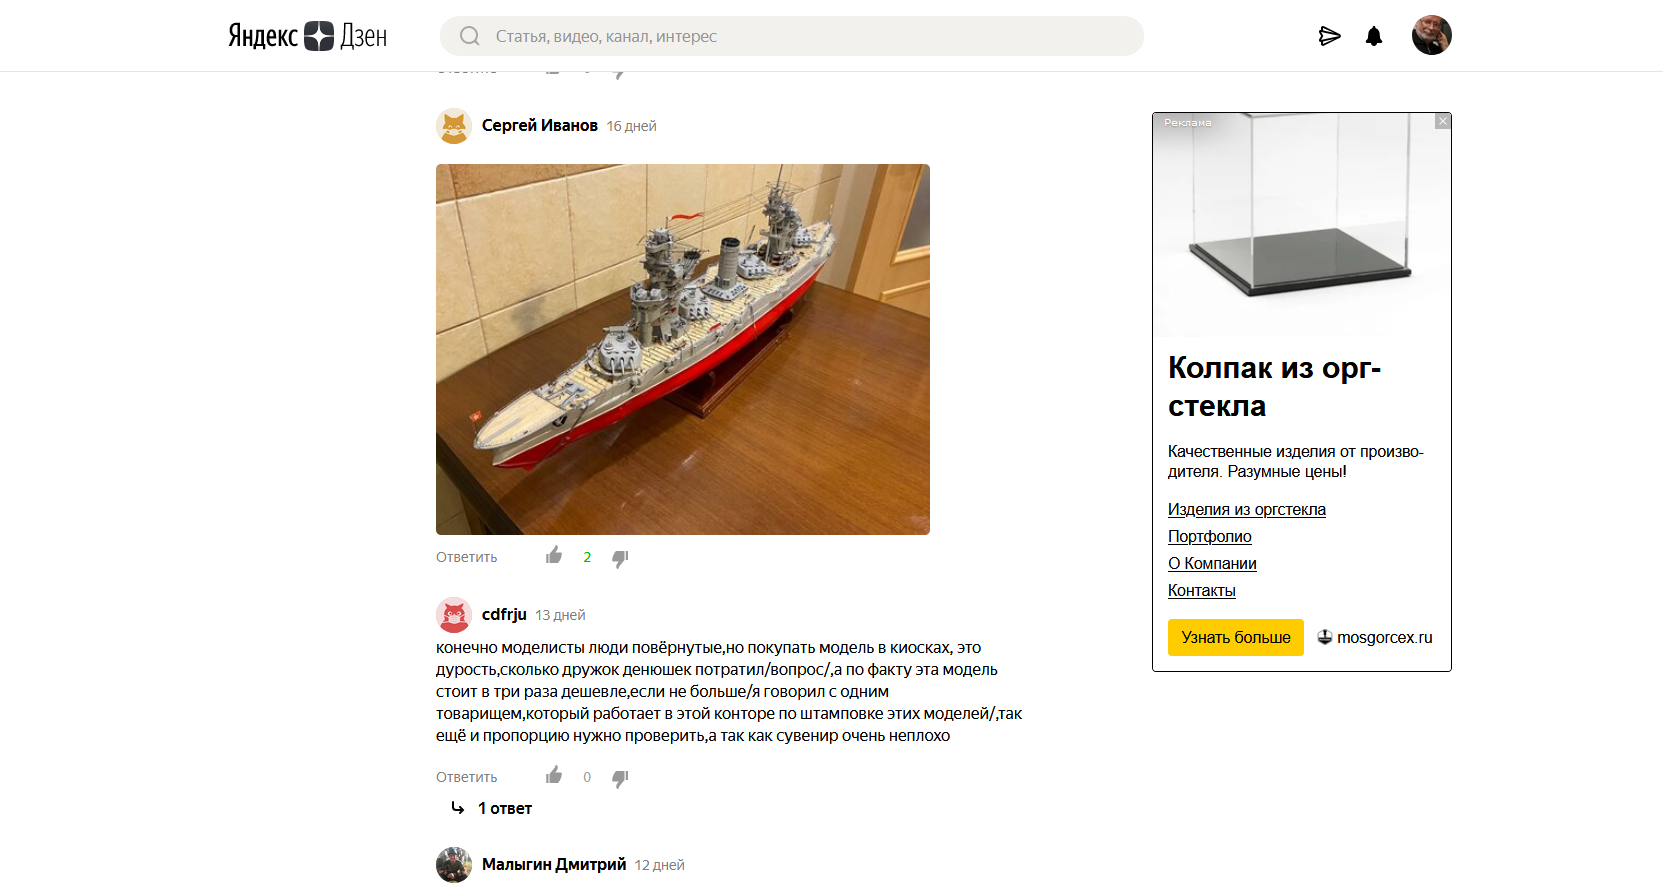Expand the '1 ответ' replies thread
Screen dimensions: 1663x890
point(504,808)
